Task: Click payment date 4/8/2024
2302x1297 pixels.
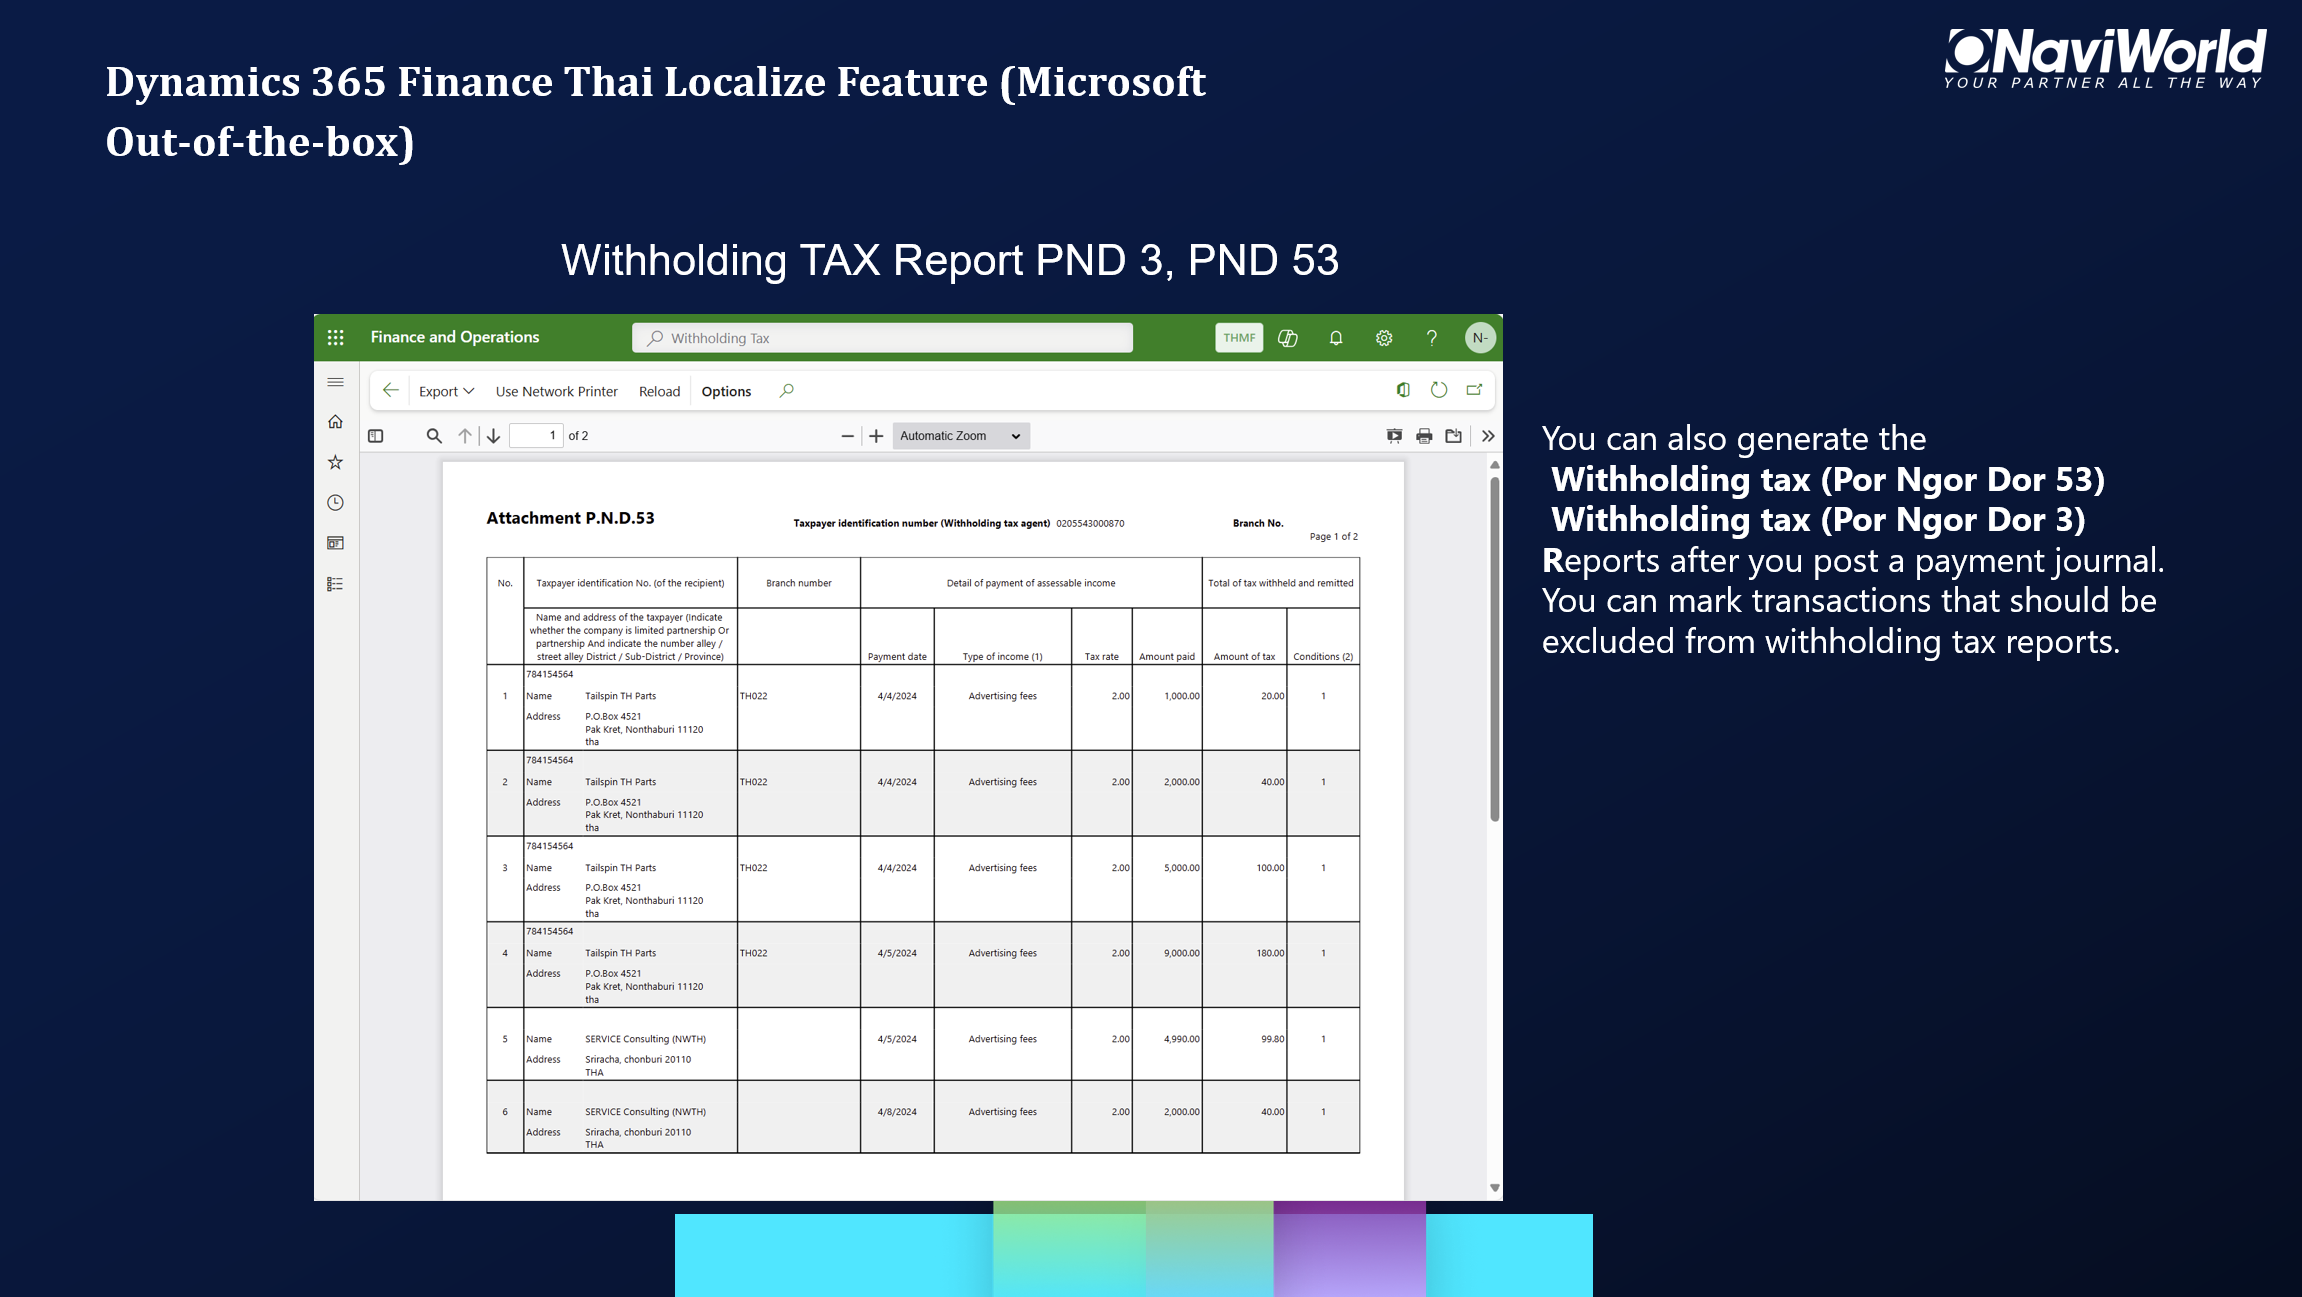Action: pos(897,1112)
